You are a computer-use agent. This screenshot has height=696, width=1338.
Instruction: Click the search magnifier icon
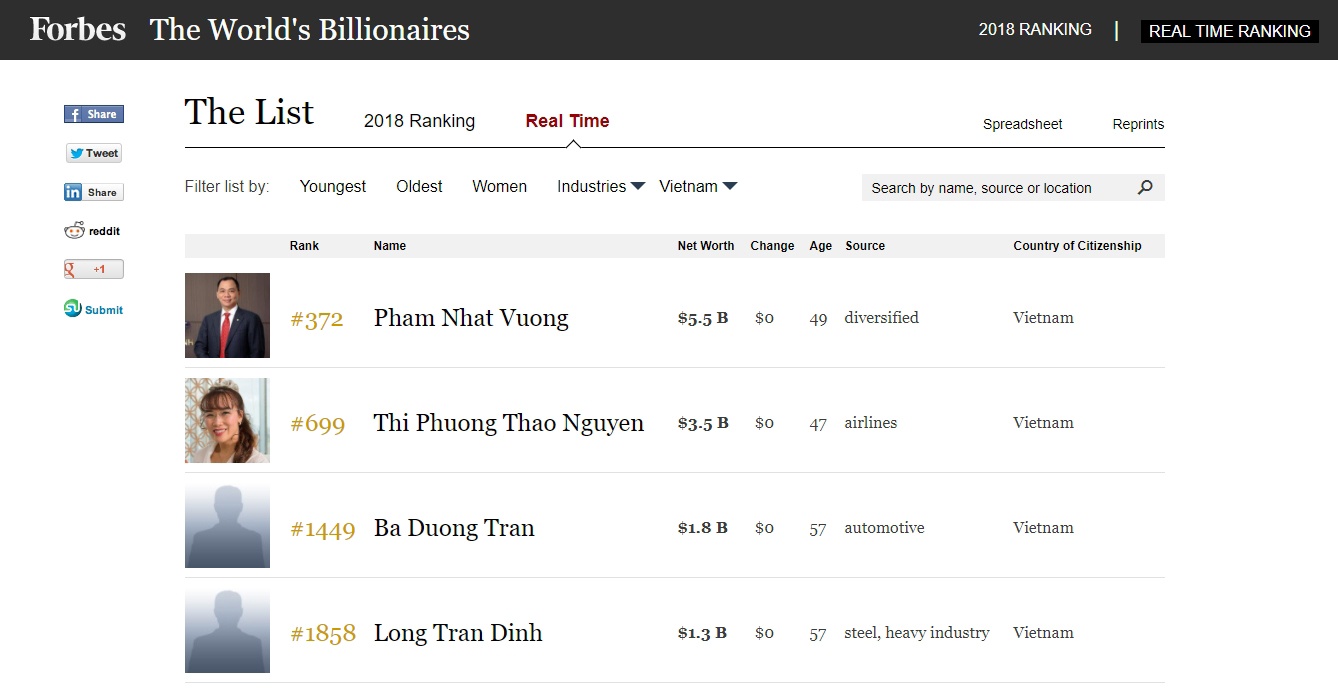(x=1144, y=187)
